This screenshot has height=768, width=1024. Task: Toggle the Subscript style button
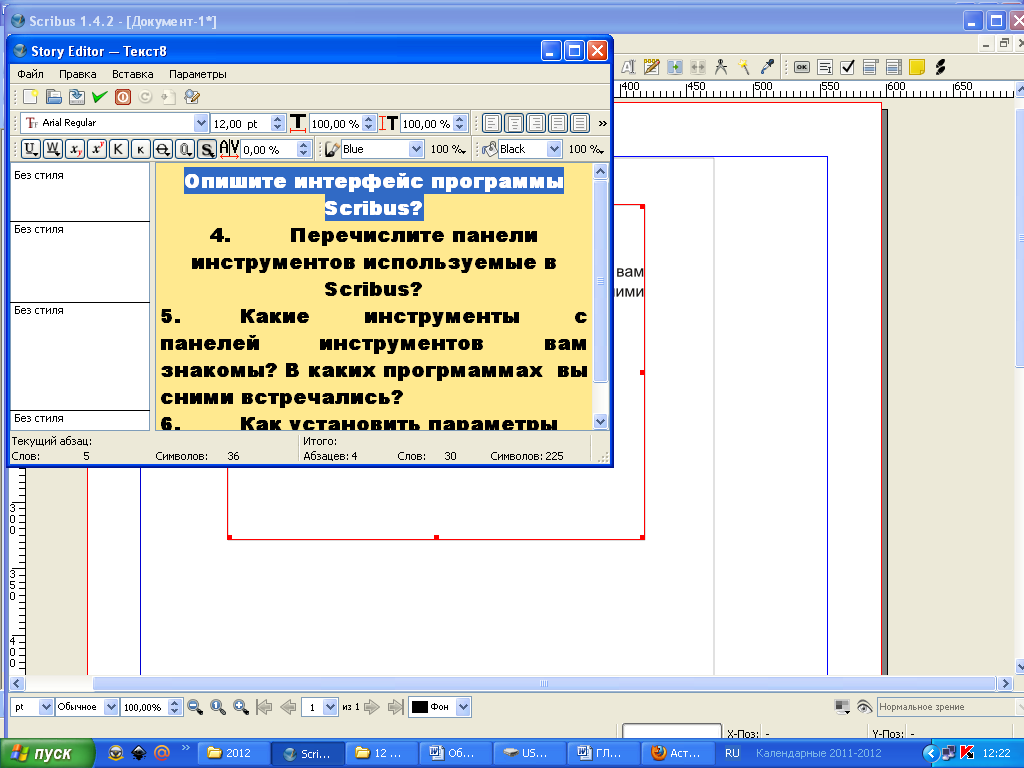coord(75,149)
